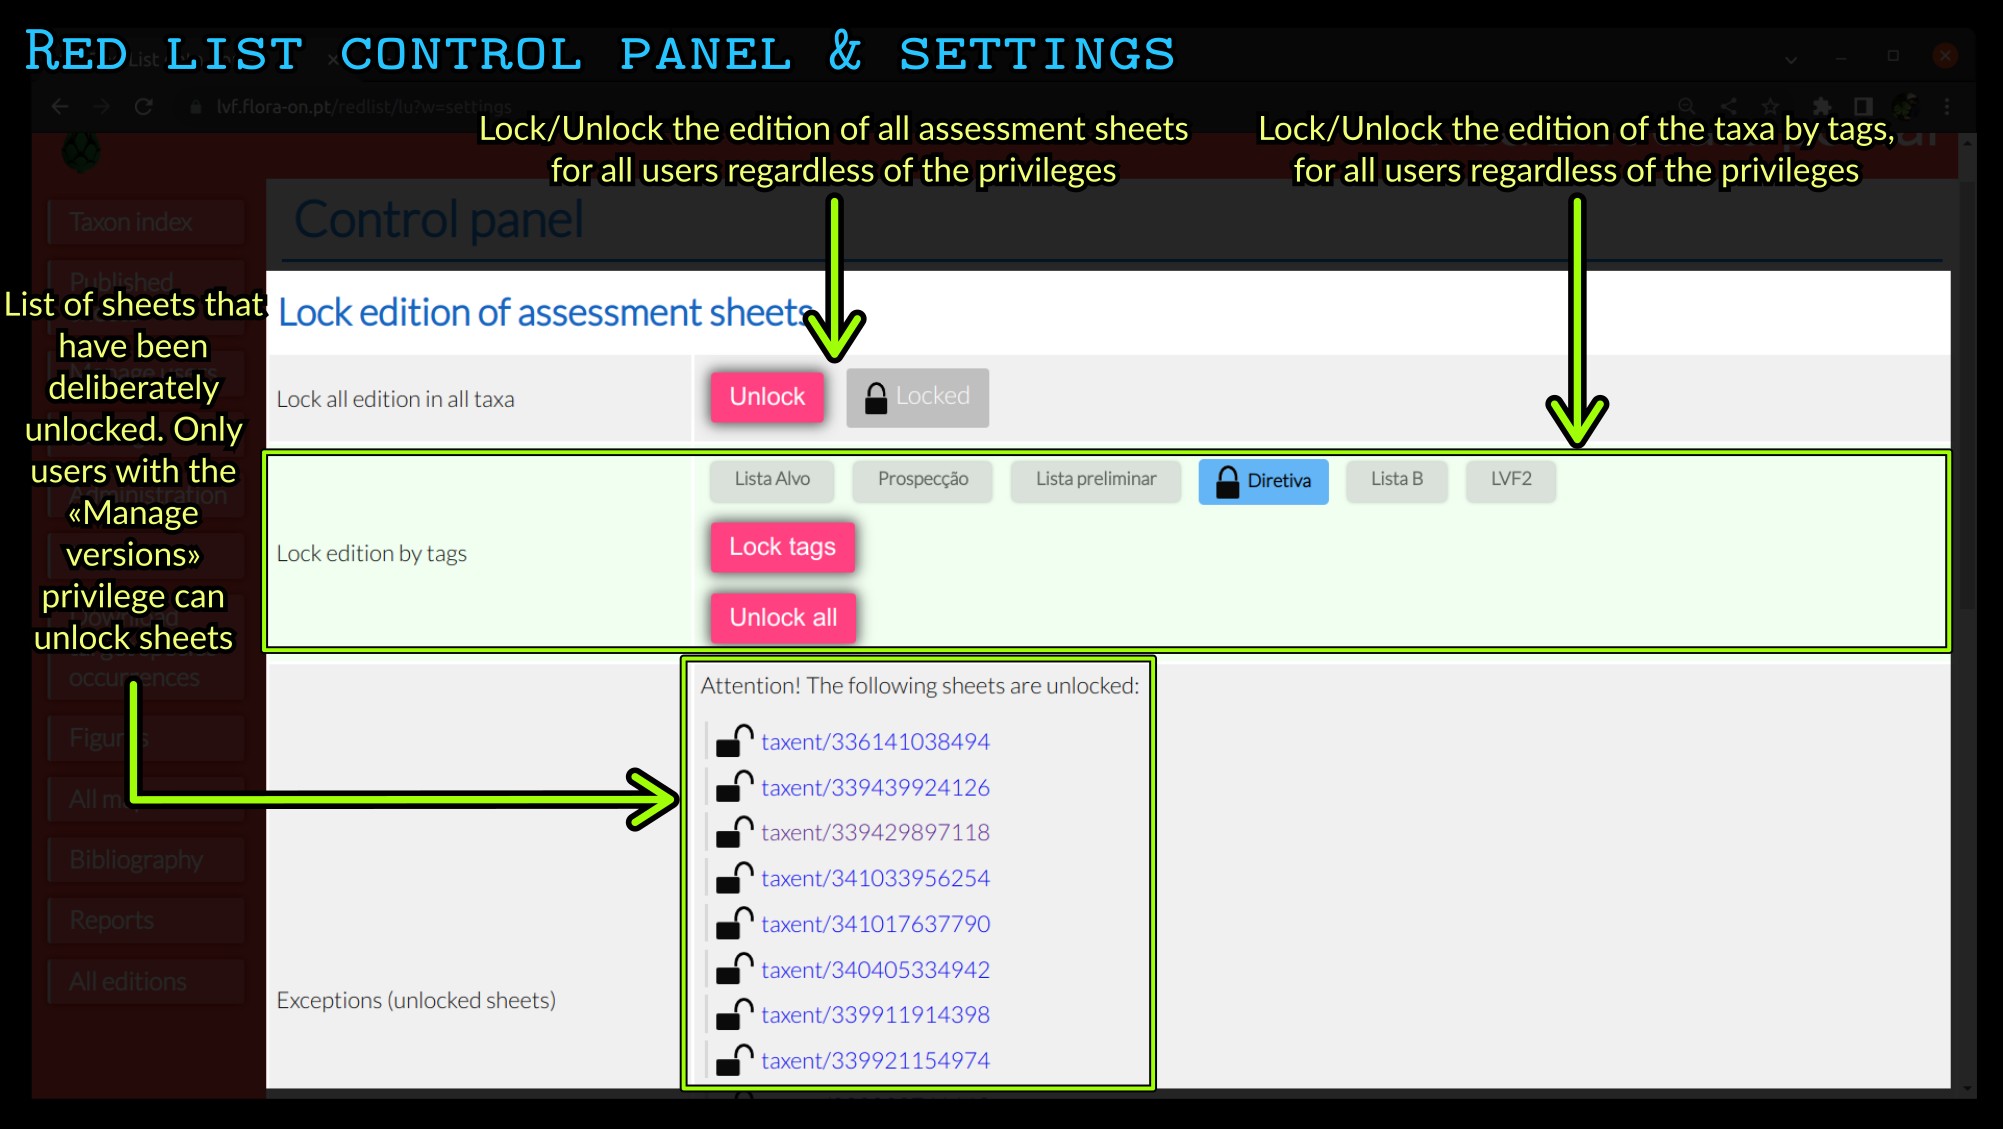This screenshot has height=1129, width=2003.
Task: Select the Prospecção tag filter
Action: tap(922, 479)
